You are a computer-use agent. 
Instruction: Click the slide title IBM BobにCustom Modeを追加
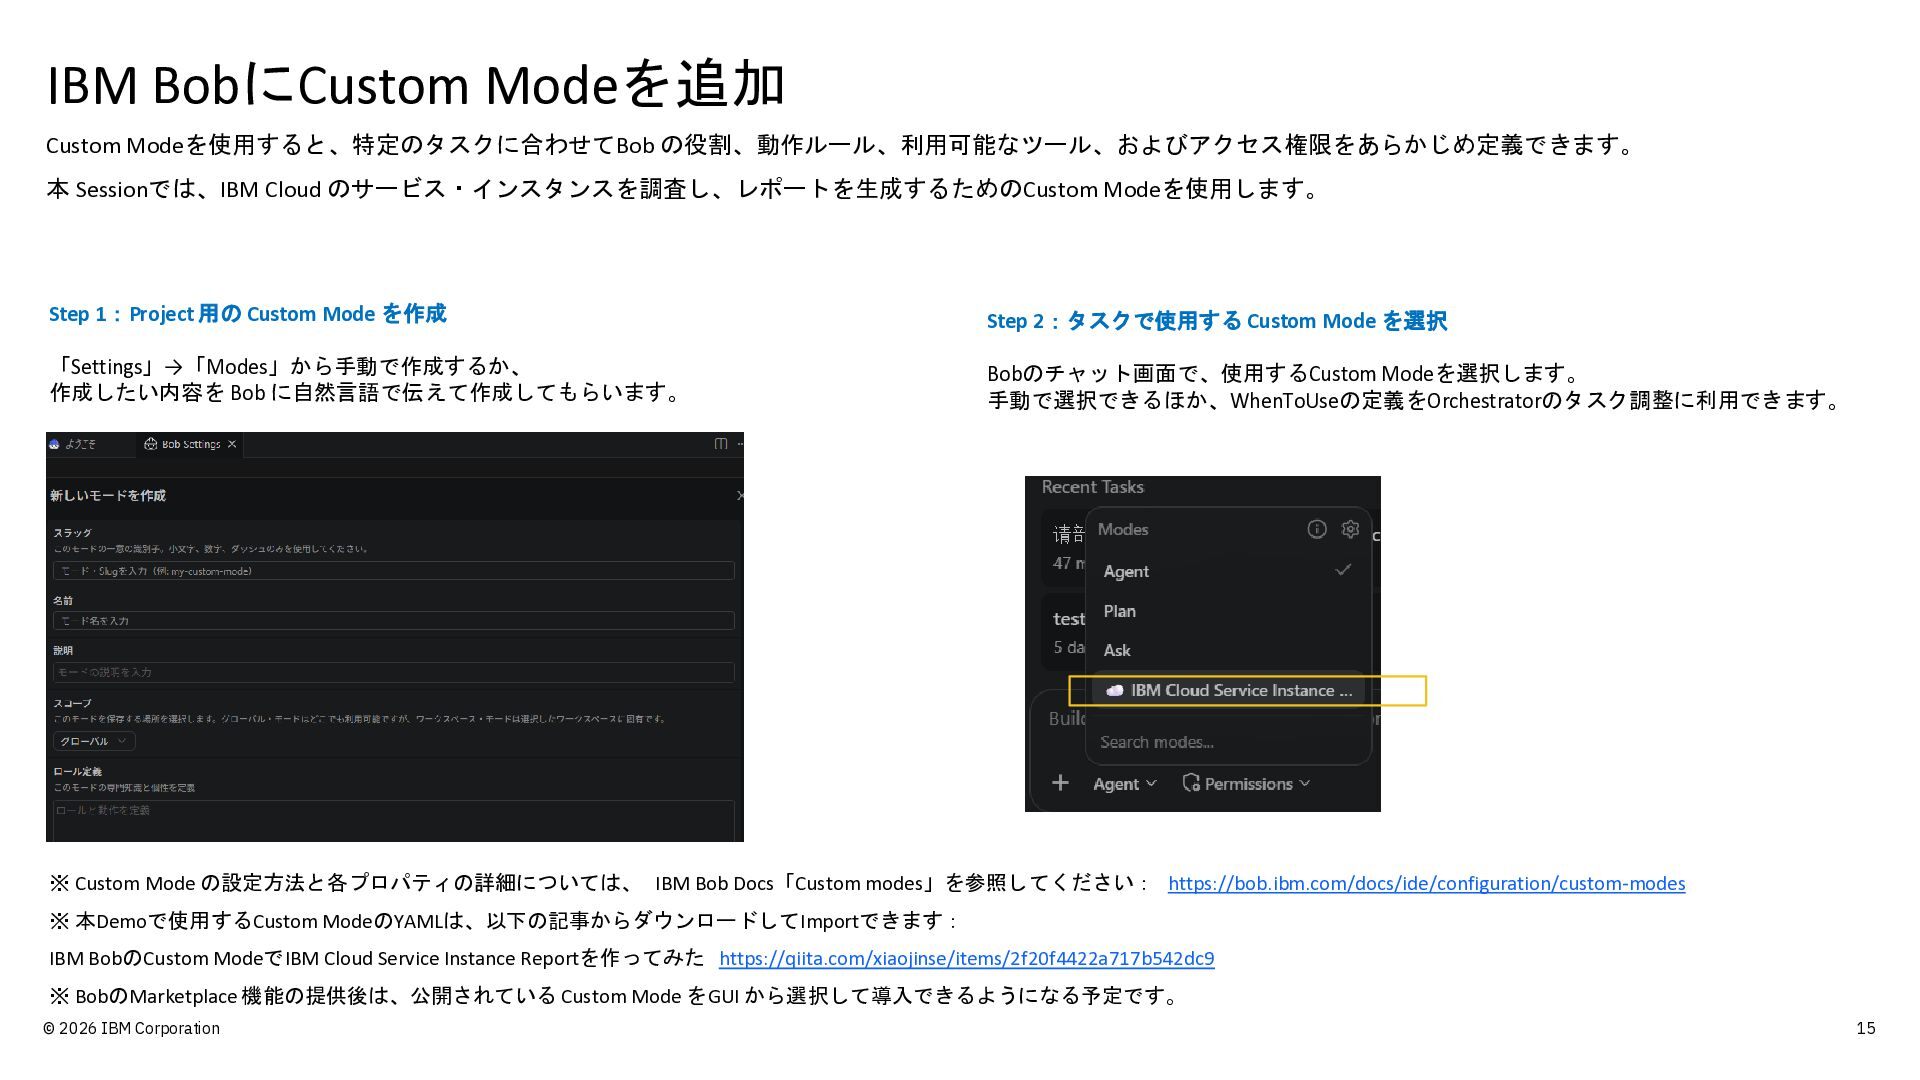[x=416, y=84]
